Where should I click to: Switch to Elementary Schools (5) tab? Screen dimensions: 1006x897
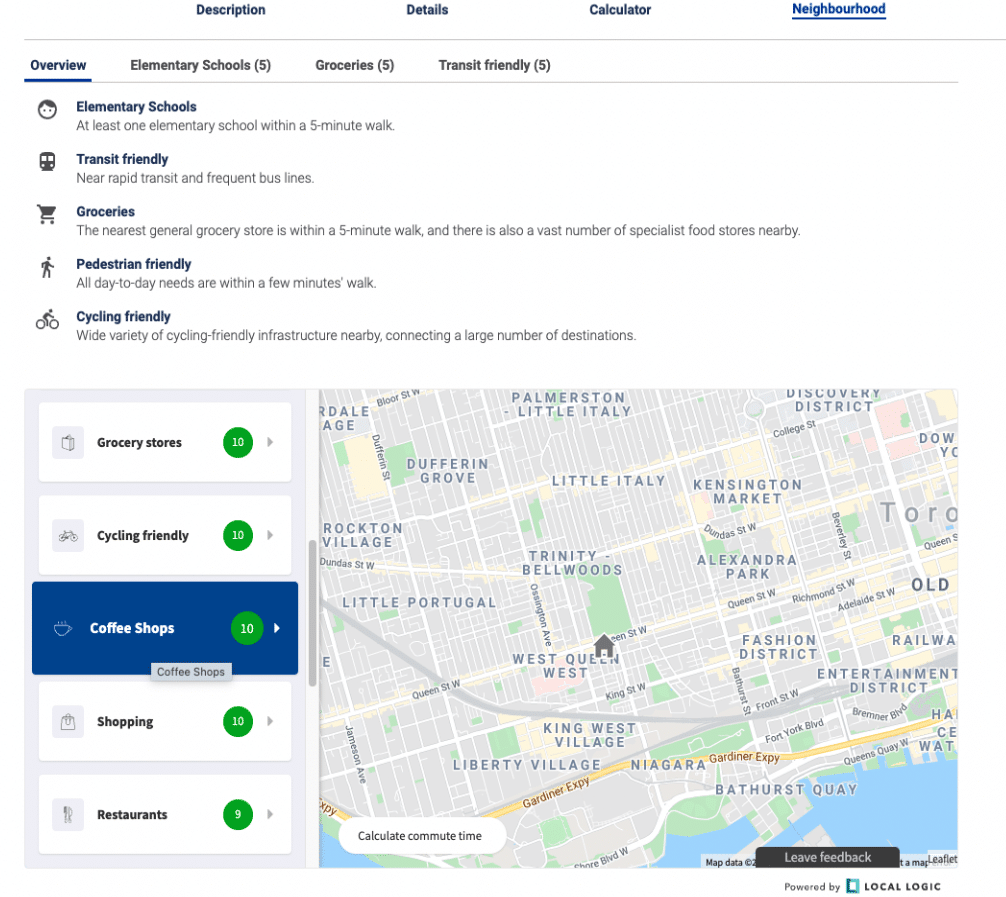click(x=200, y=65)
